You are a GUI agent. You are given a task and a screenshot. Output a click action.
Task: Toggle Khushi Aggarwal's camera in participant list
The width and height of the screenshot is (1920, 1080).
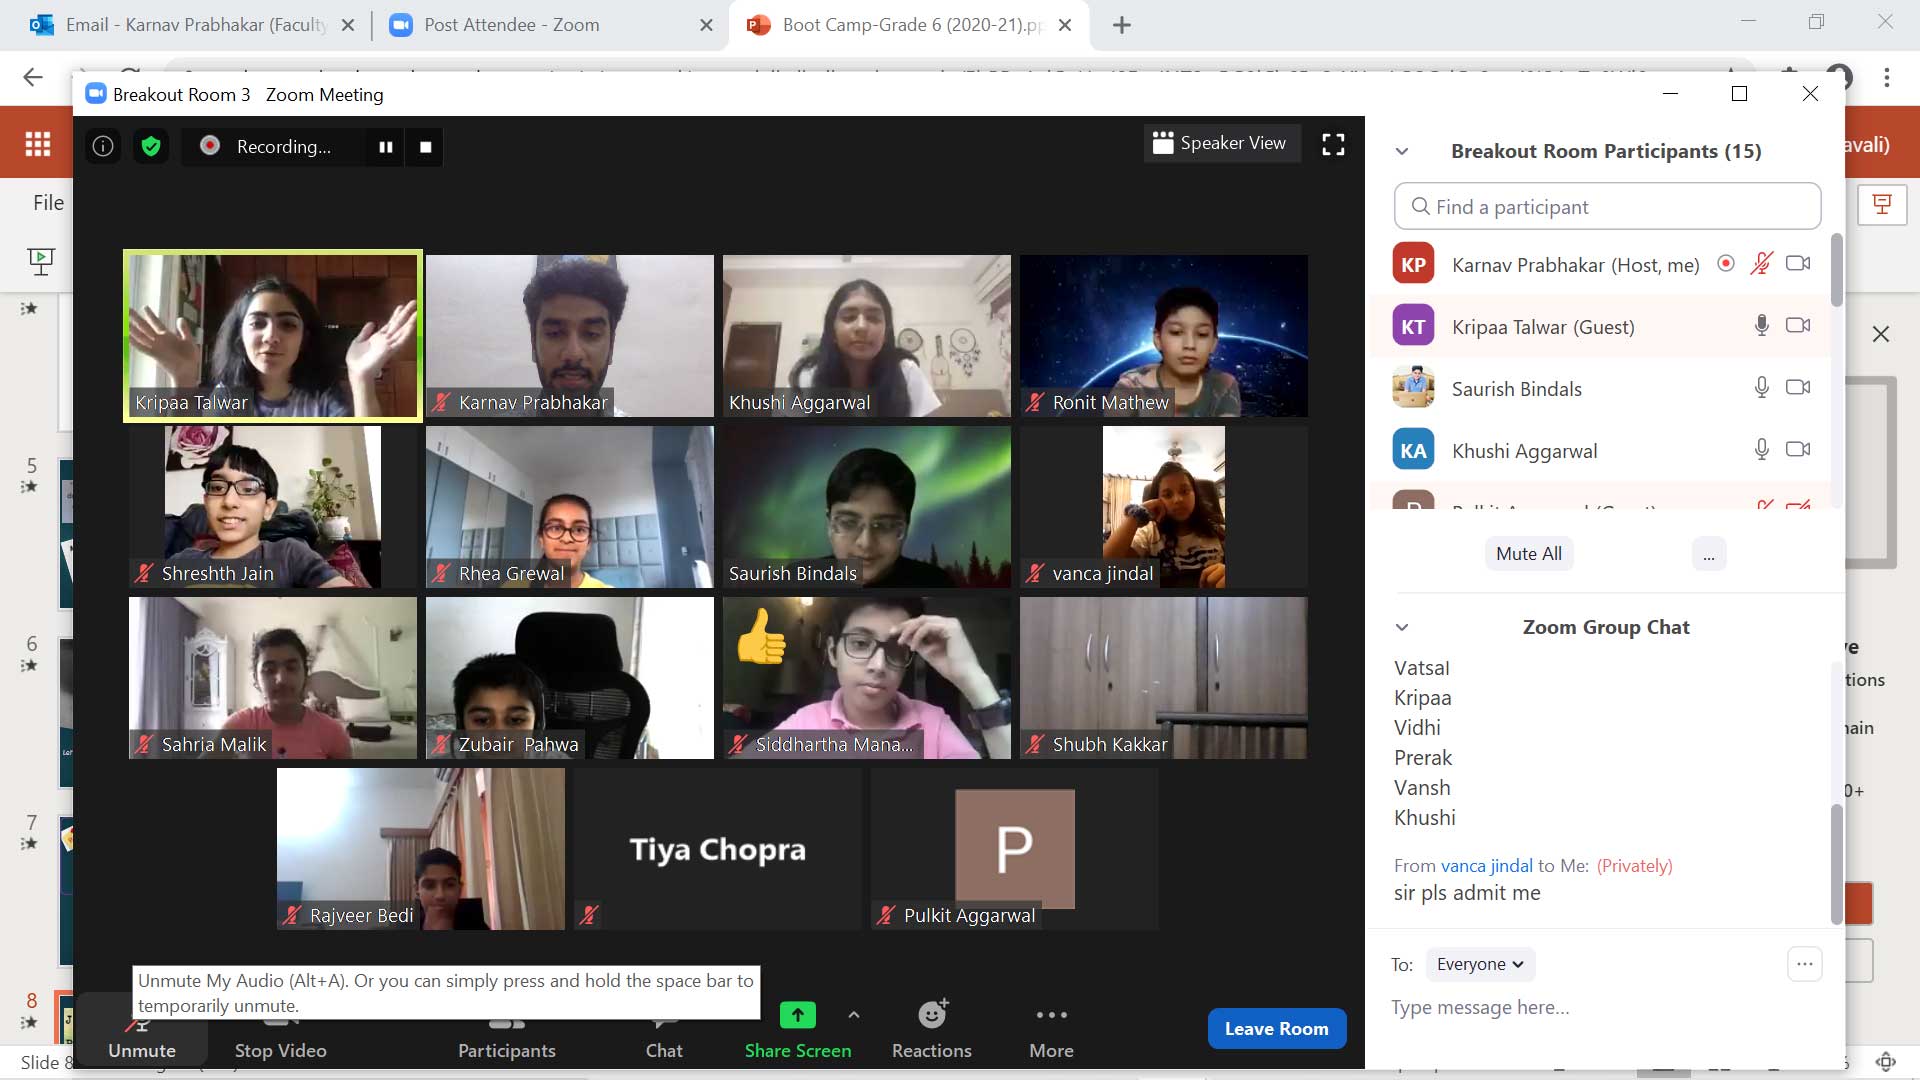click(x=1798, y=449)
